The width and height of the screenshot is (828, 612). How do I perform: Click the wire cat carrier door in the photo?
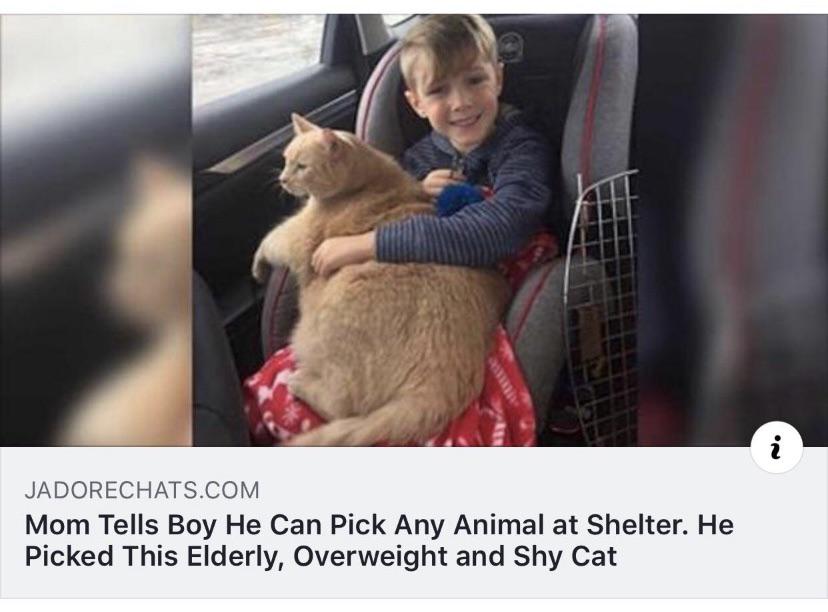point(602,306)
